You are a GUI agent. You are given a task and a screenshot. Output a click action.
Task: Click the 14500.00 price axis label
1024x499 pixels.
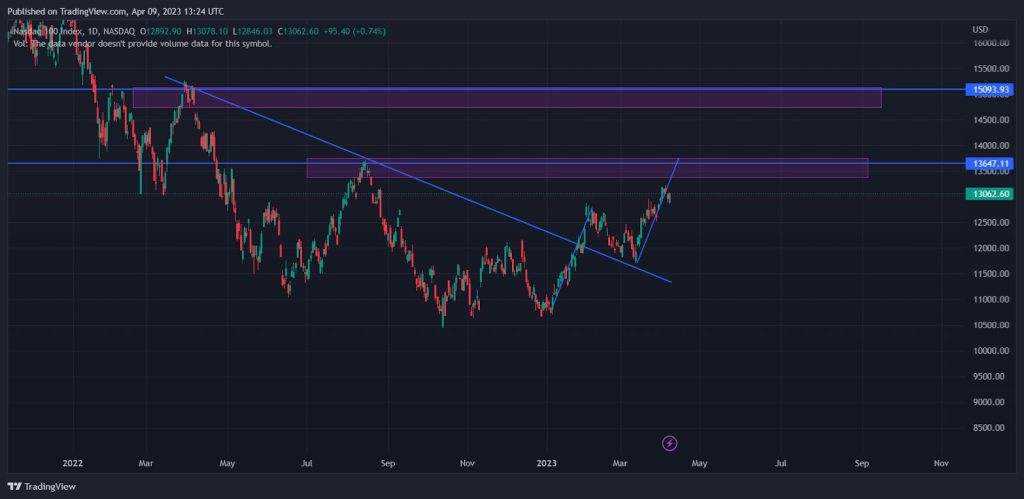990,120
